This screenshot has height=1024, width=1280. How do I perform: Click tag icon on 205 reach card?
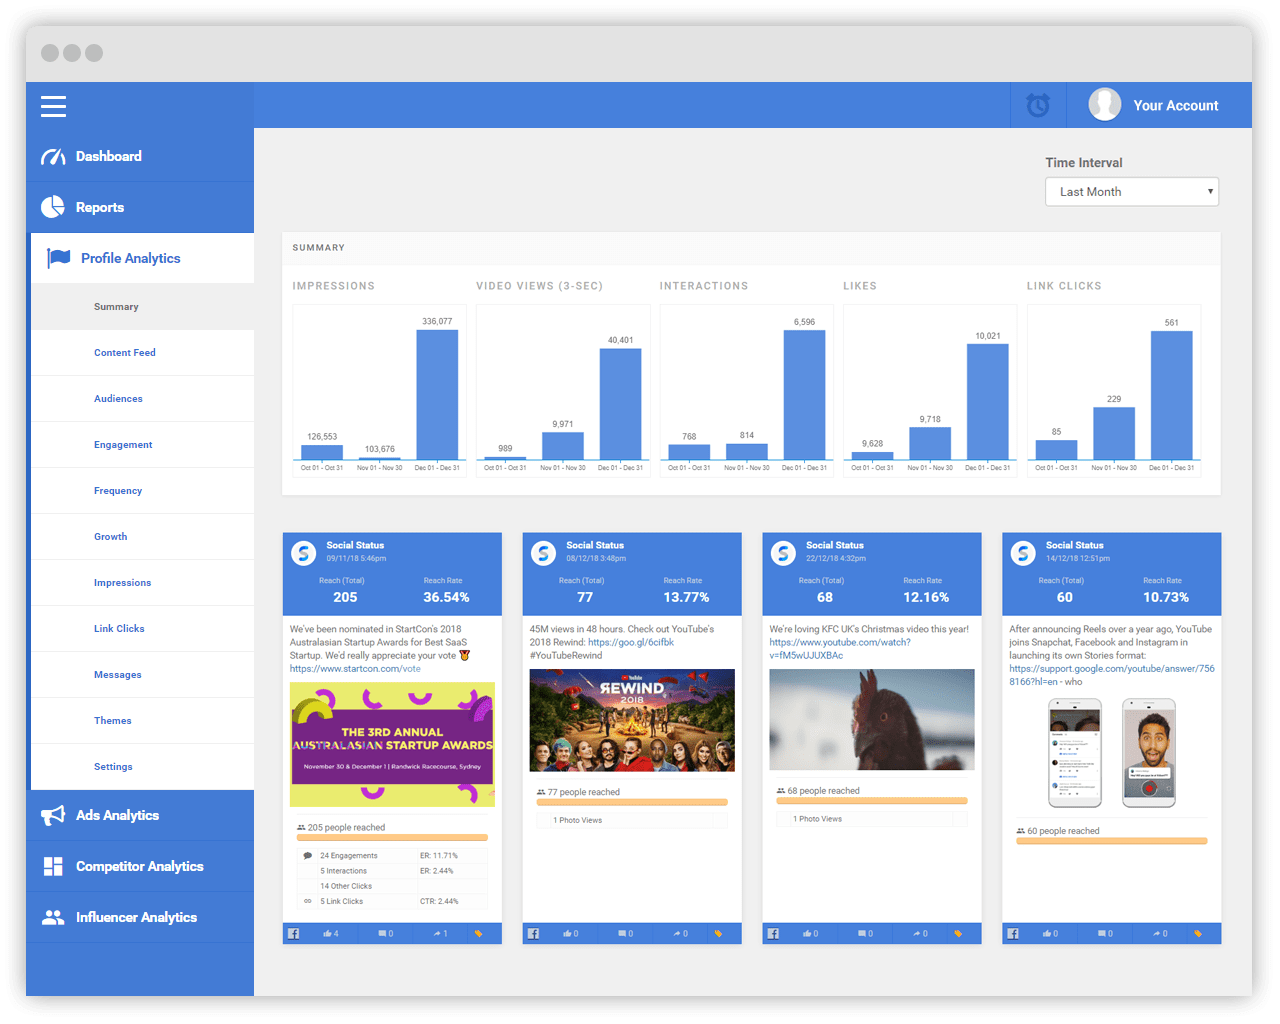coord(478,933)
